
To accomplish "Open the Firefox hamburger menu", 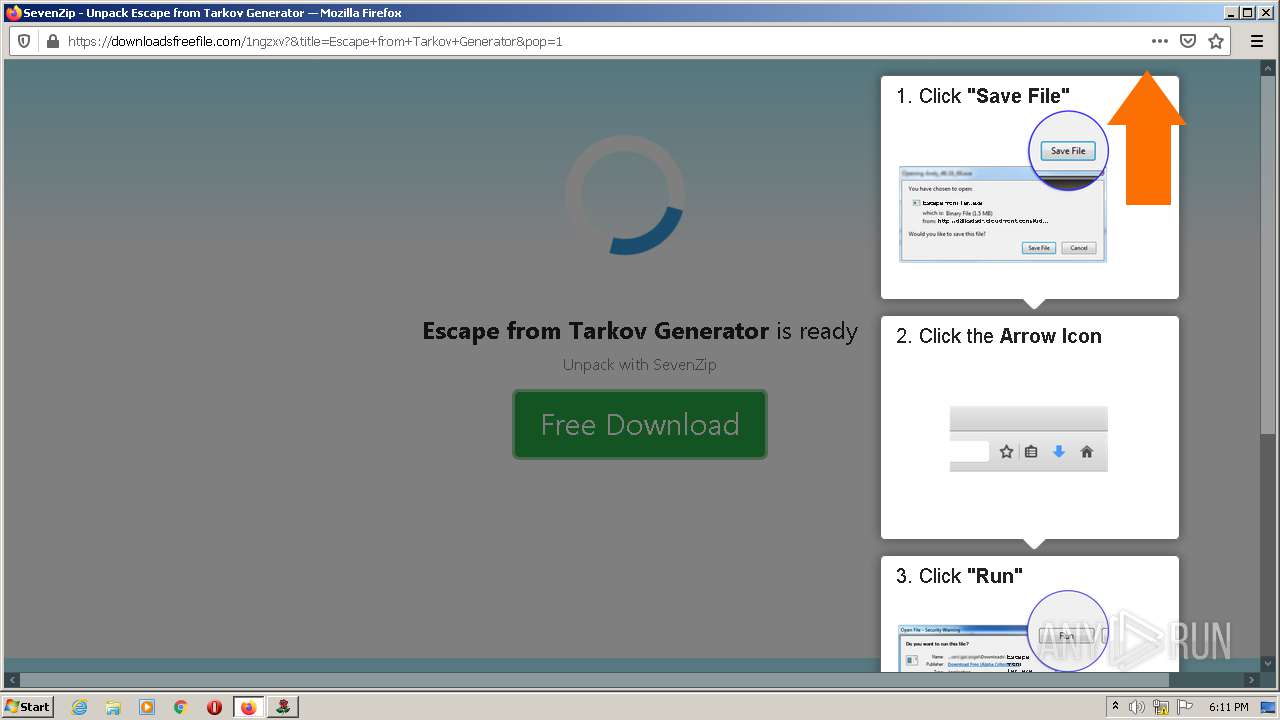I will (1257, 41).
